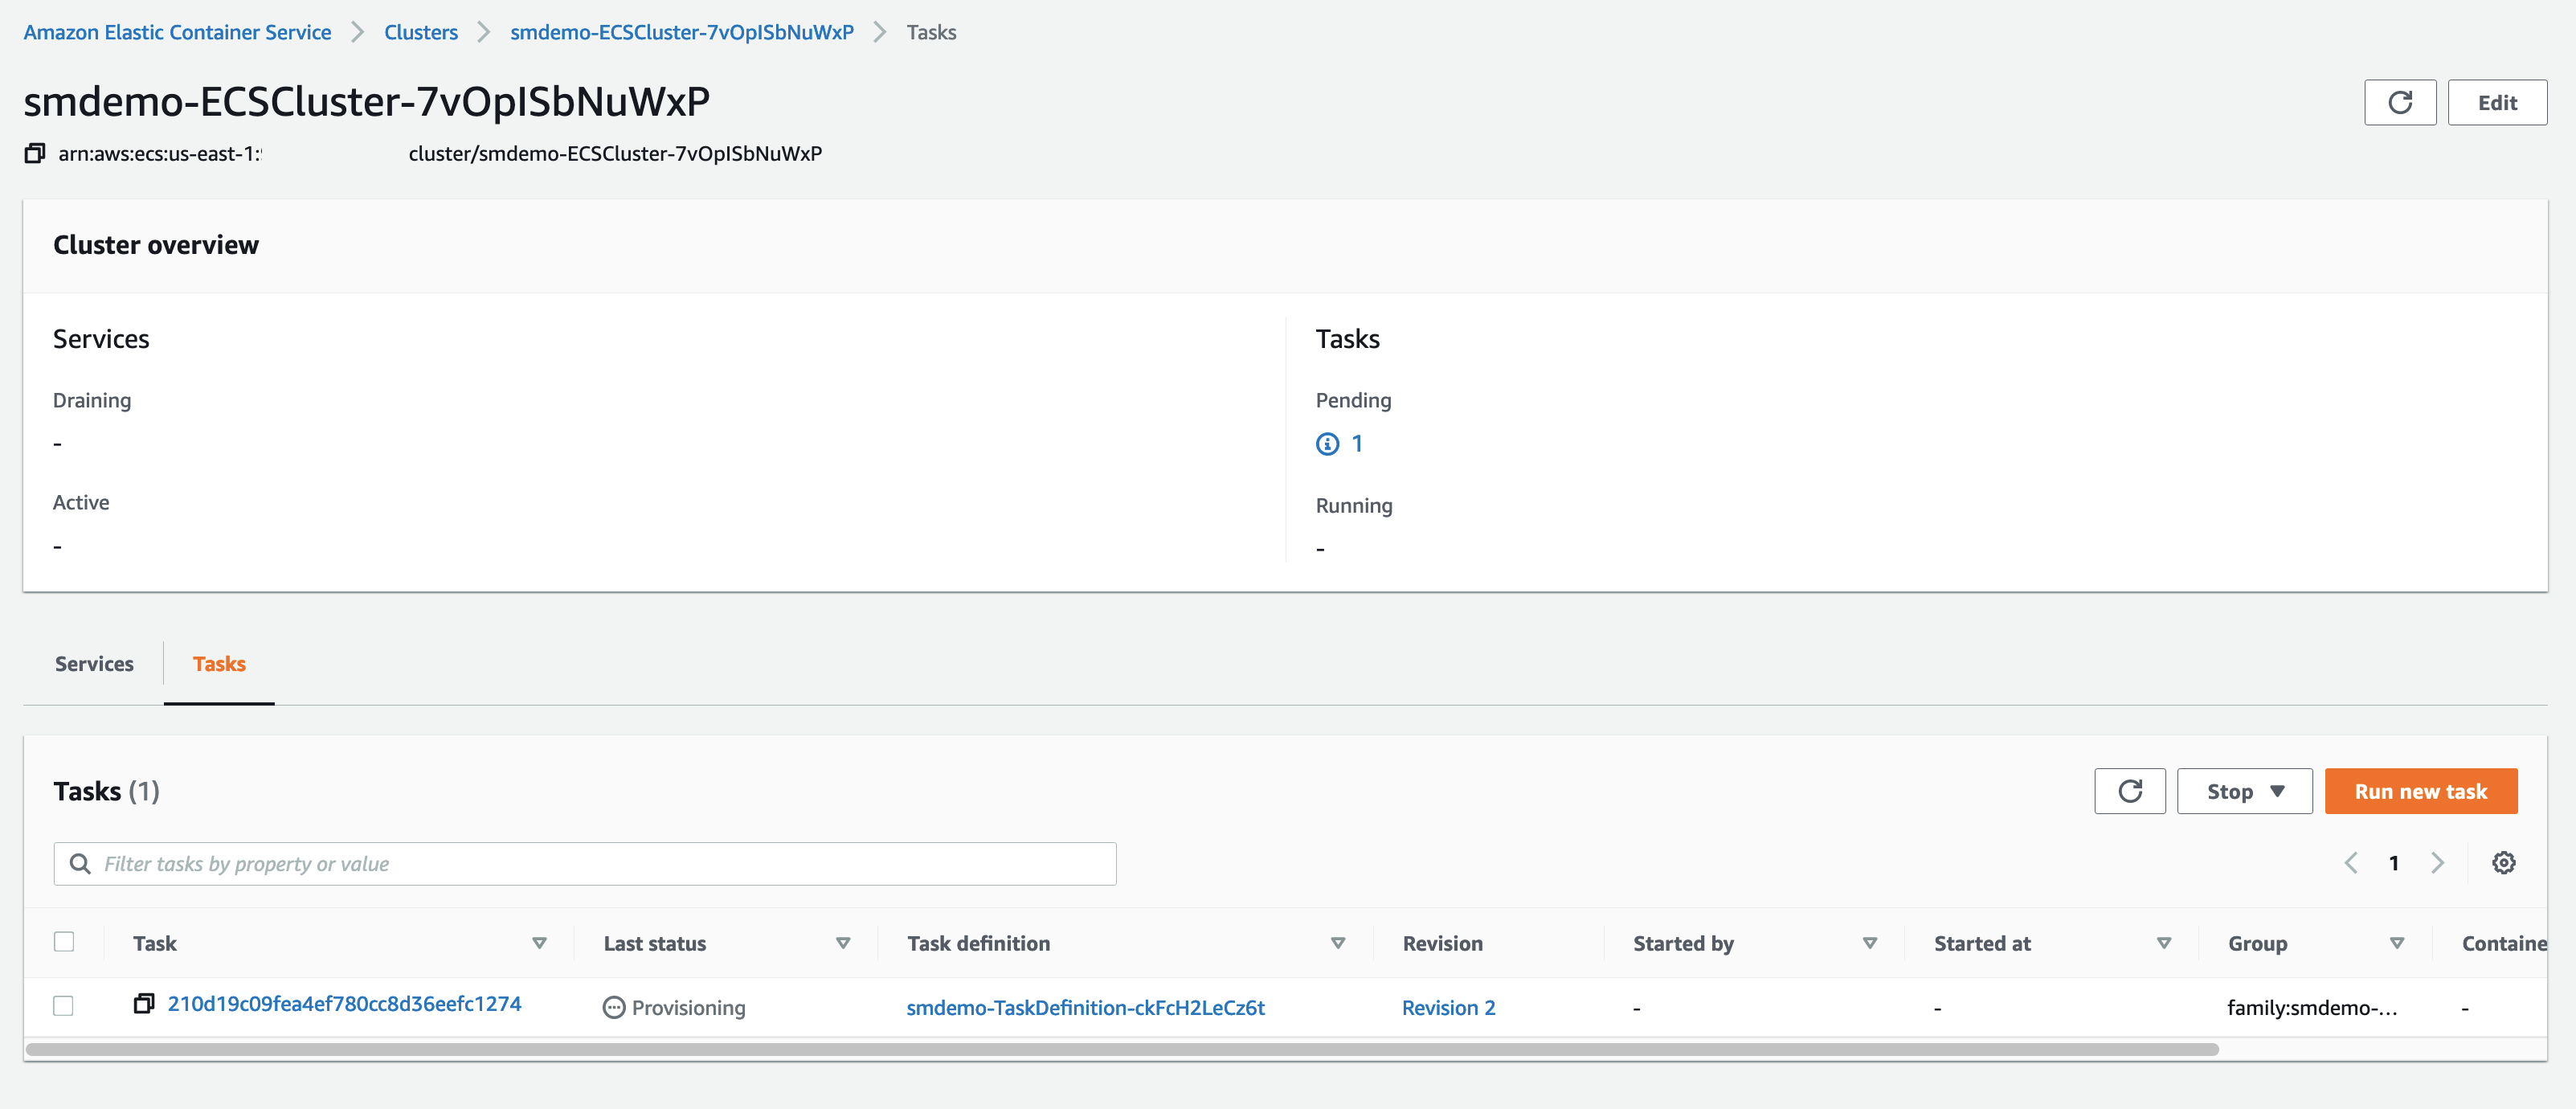Select all tasks with the header checkbox
This screenshot has width=2576, height=1109.
tap(64, 941)
